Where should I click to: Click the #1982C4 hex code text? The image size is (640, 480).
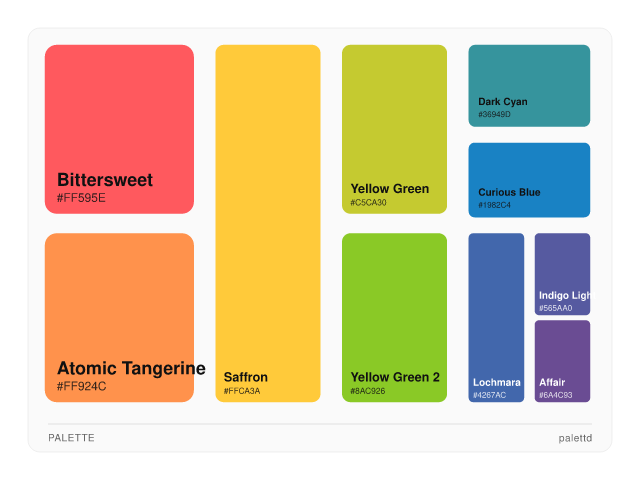tap(494, 206)
